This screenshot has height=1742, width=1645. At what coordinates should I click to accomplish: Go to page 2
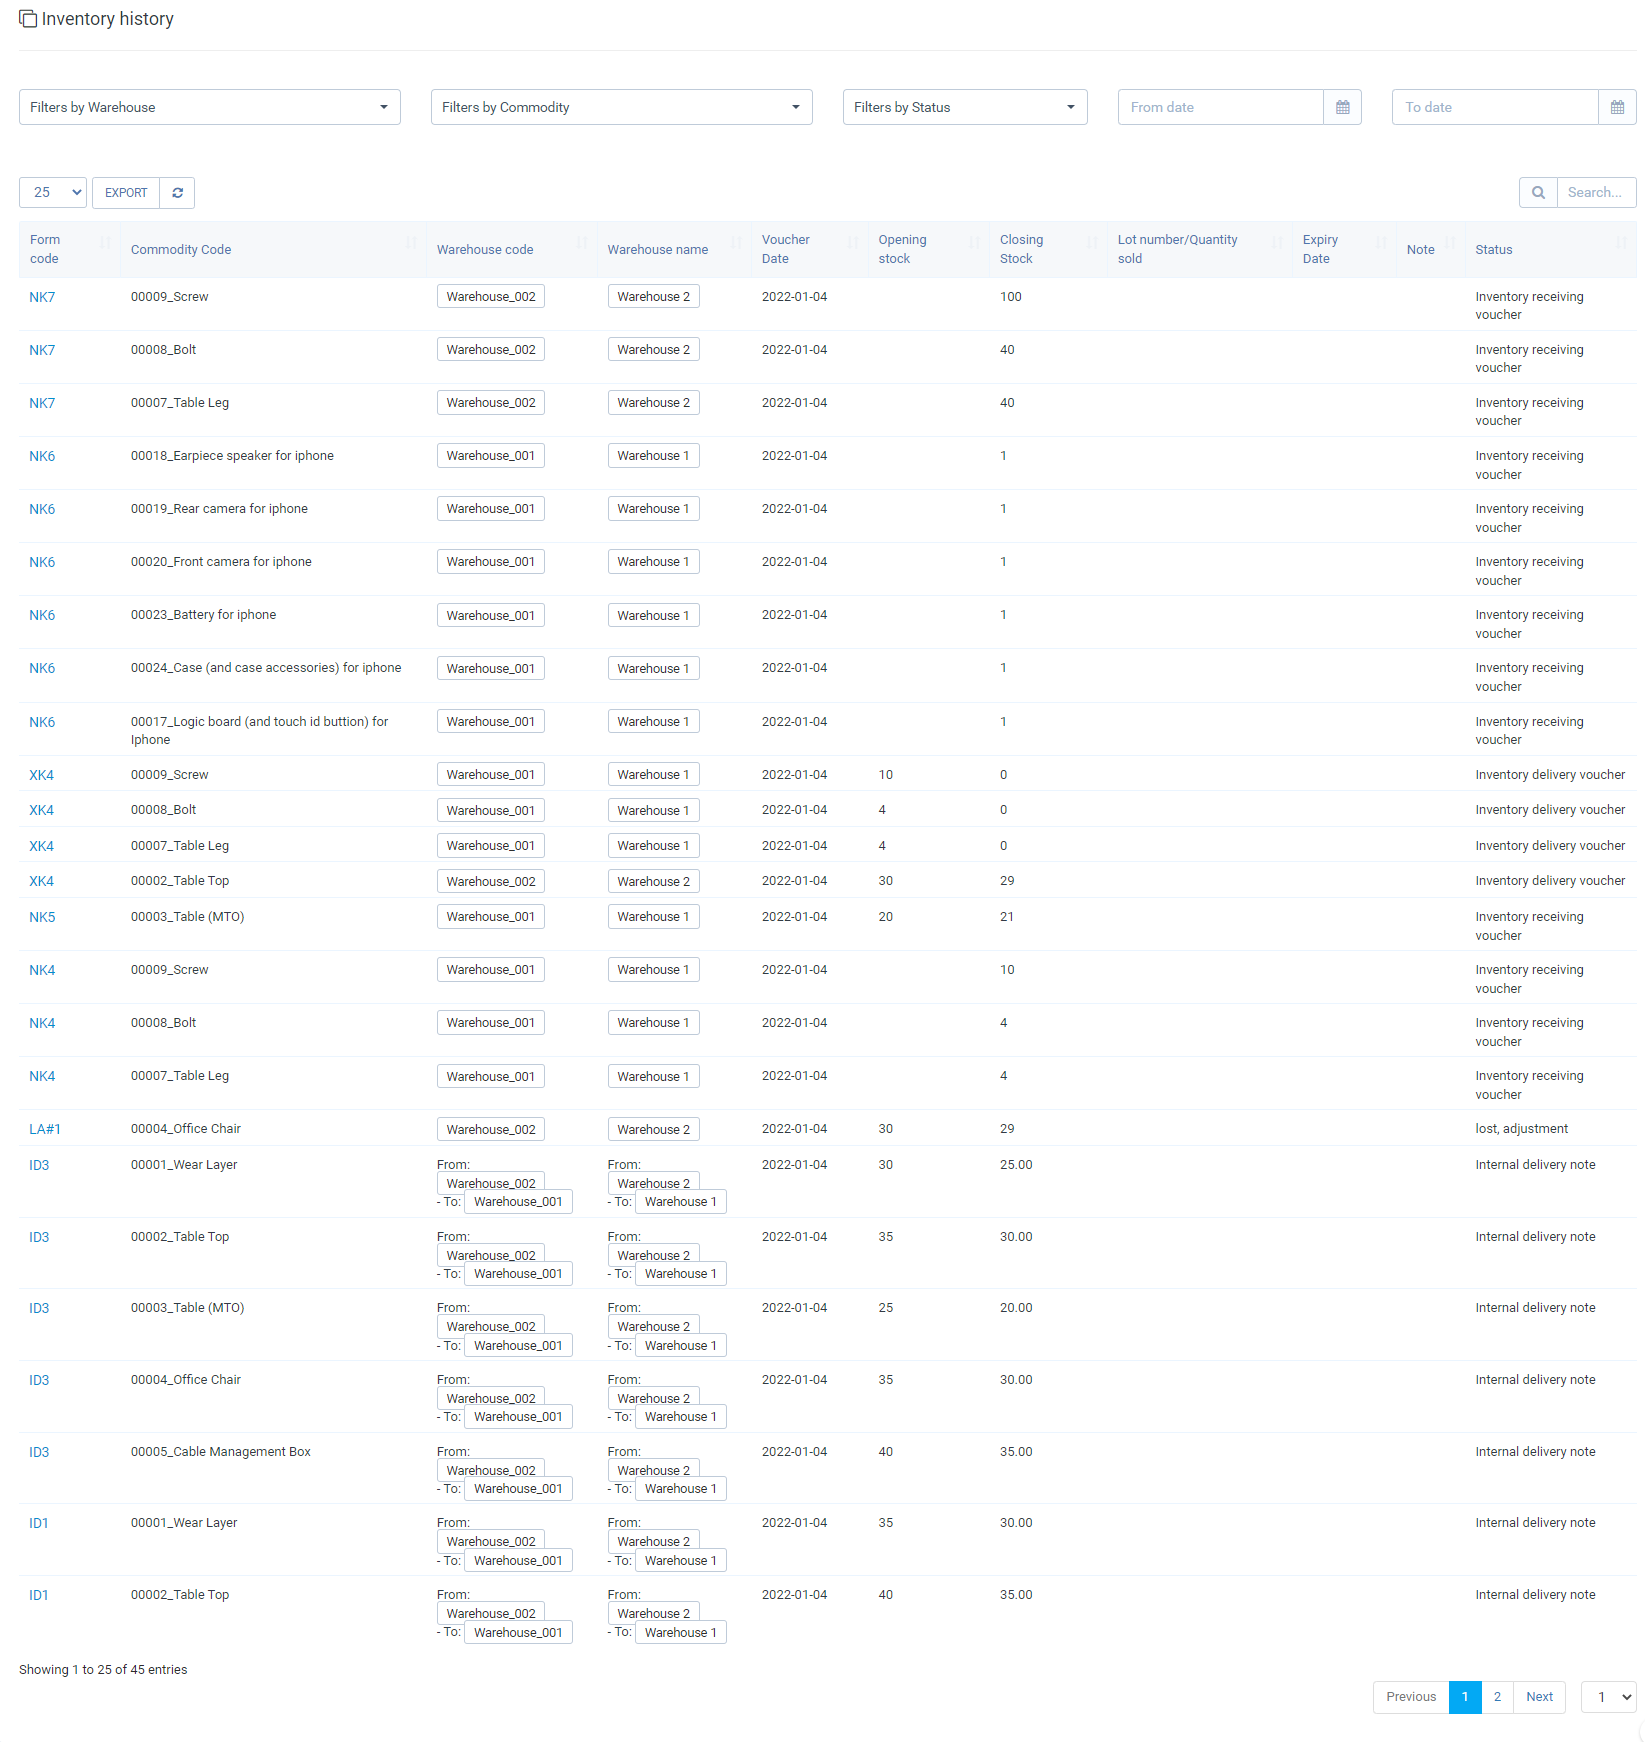point(1497,1697)
